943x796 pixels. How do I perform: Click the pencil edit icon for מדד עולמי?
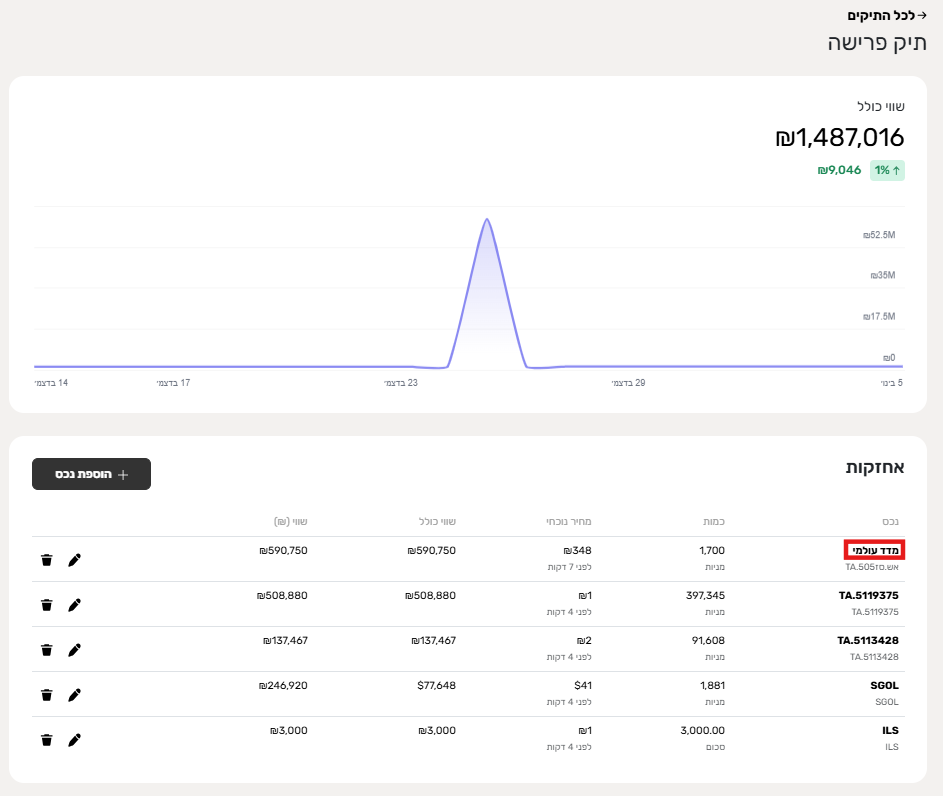[74, 560]
